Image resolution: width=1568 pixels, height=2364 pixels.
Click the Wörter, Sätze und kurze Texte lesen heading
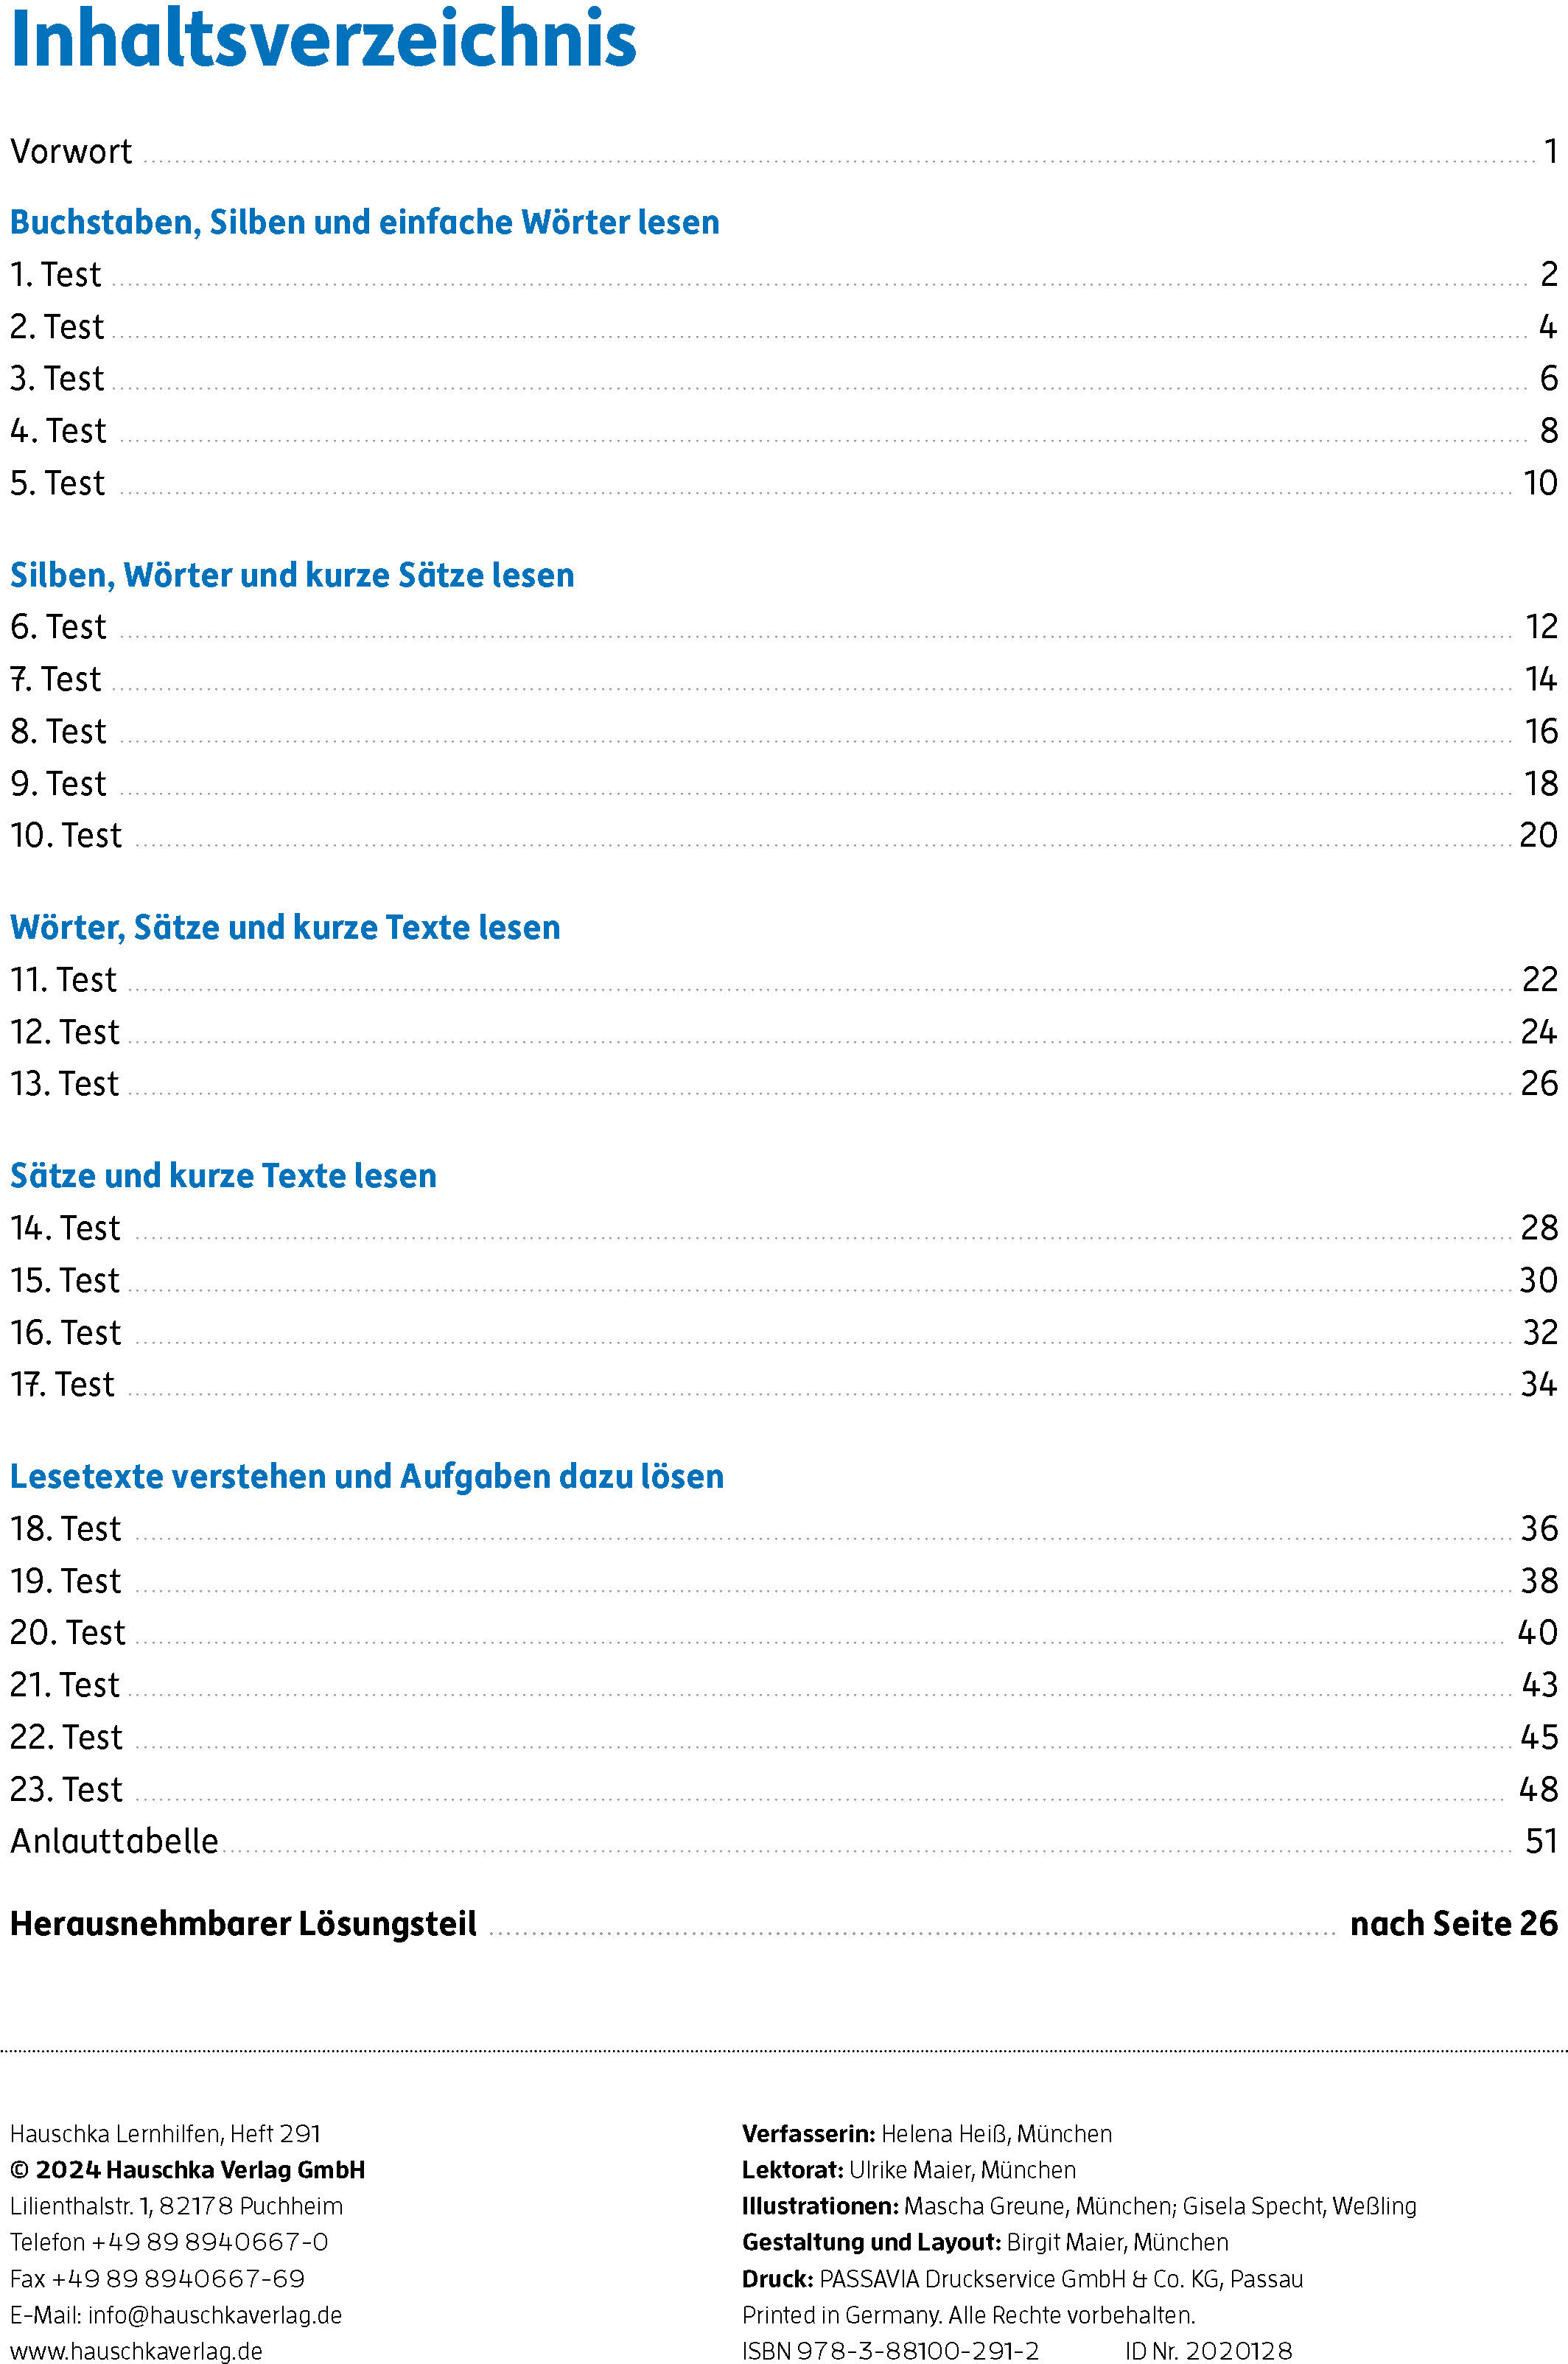(x=285, y=928)
